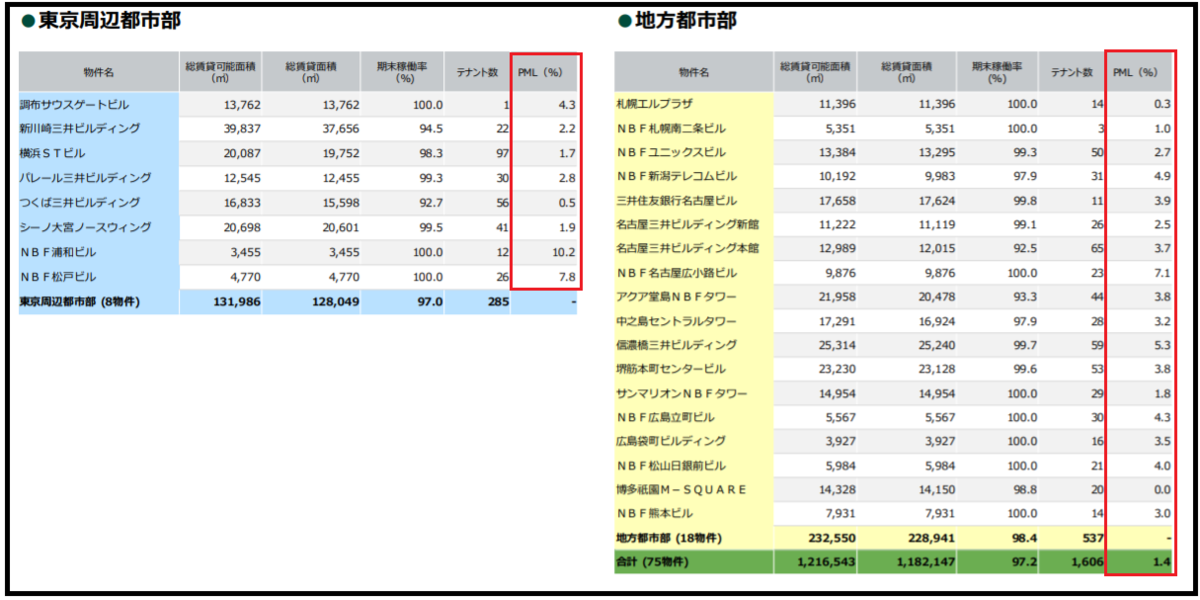Select 'ＮＢＦ松山日銀前ビル' property name
The width and height of the screenshot is (1200, 600).
click(x=672, y=465)
